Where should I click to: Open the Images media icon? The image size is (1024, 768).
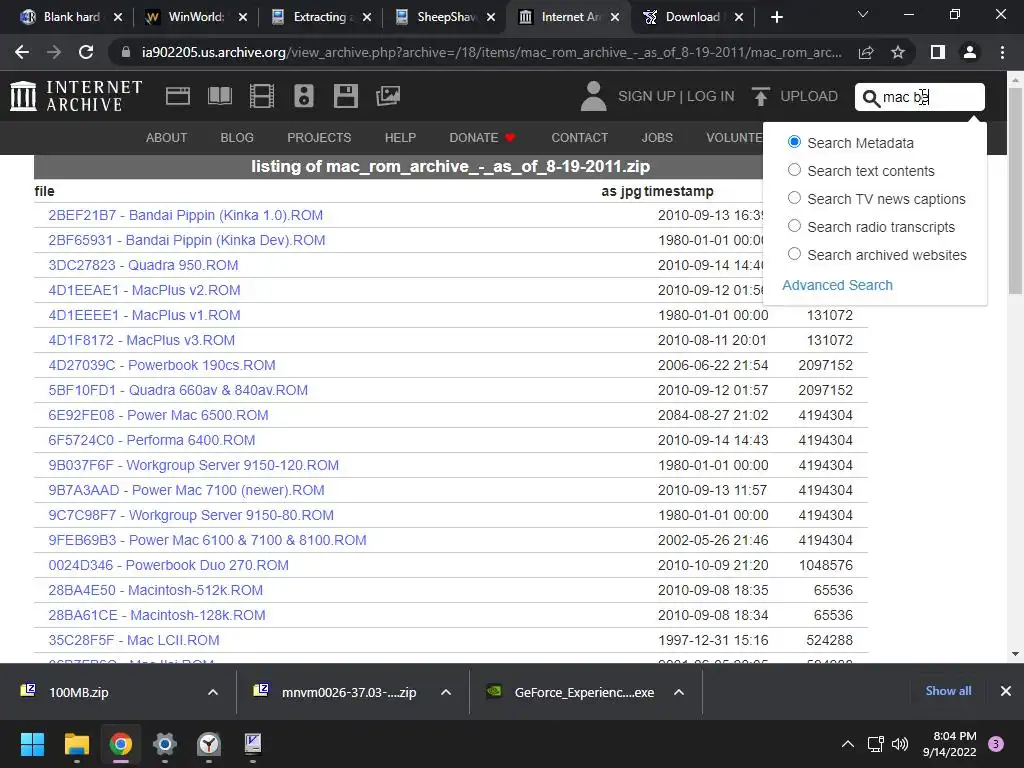pyautogui.click(x=388, y=96)
